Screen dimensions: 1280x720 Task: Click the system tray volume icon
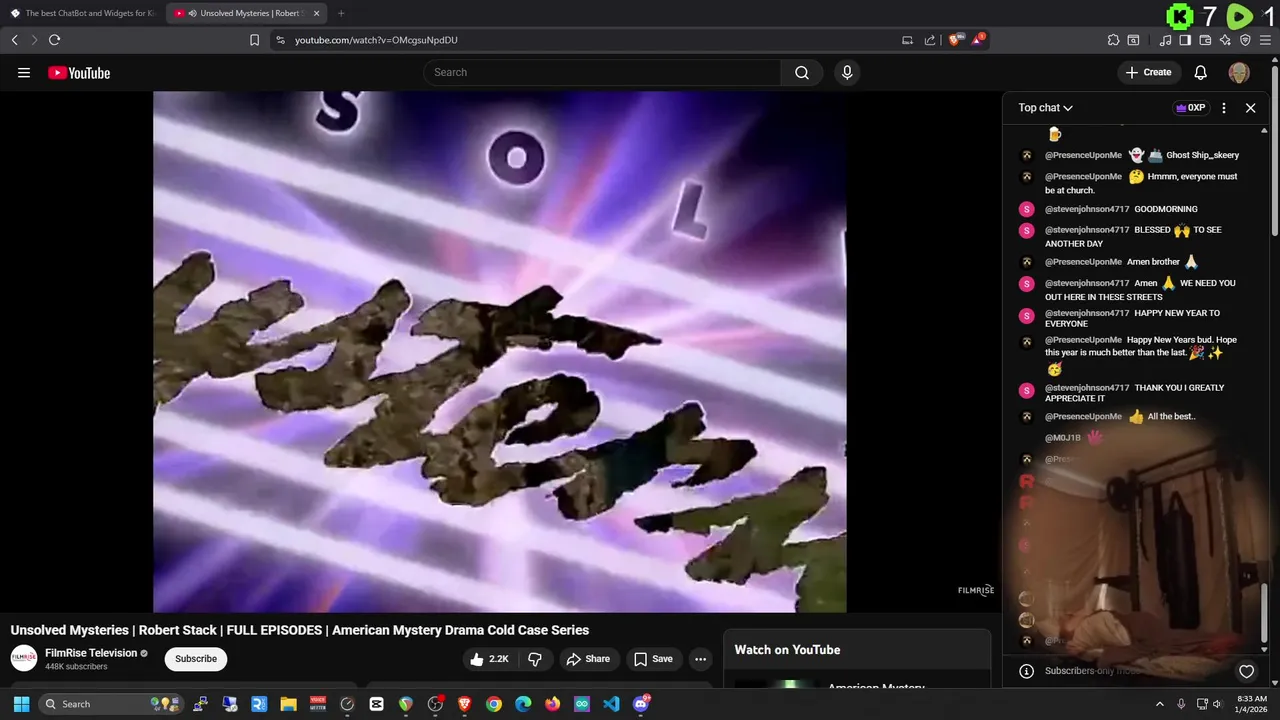pyautogui.click(x=1217, y=704)
